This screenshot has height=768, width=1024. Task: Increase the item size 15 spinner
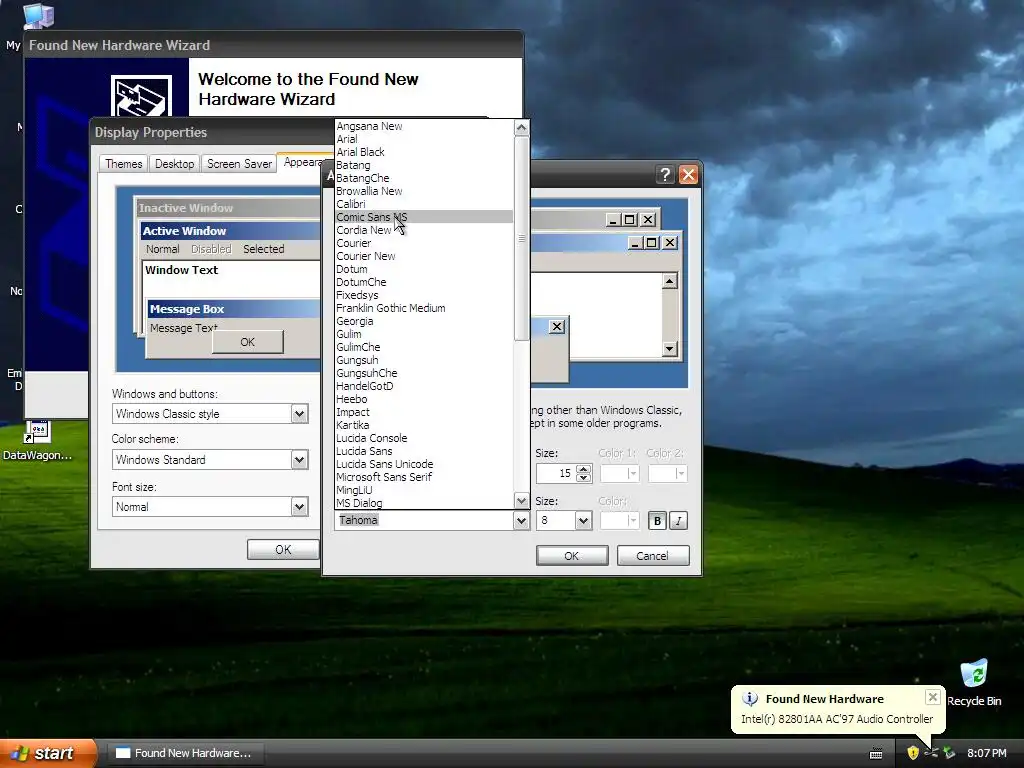[584, 468]
